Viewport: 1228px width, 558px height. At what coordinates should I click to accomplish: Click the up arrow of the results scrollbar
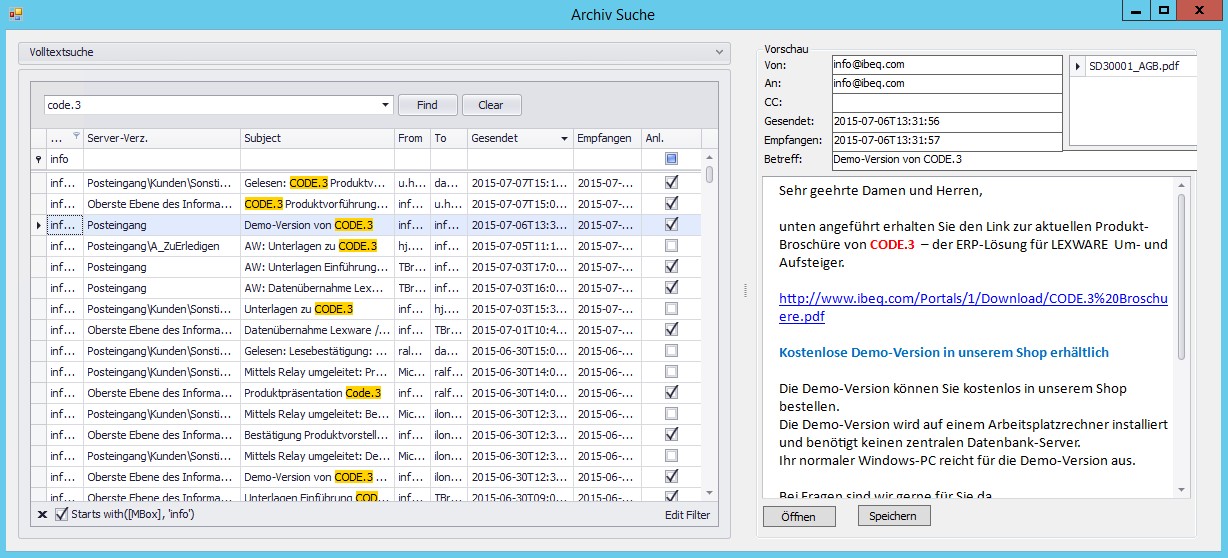(x=710, y=157)
